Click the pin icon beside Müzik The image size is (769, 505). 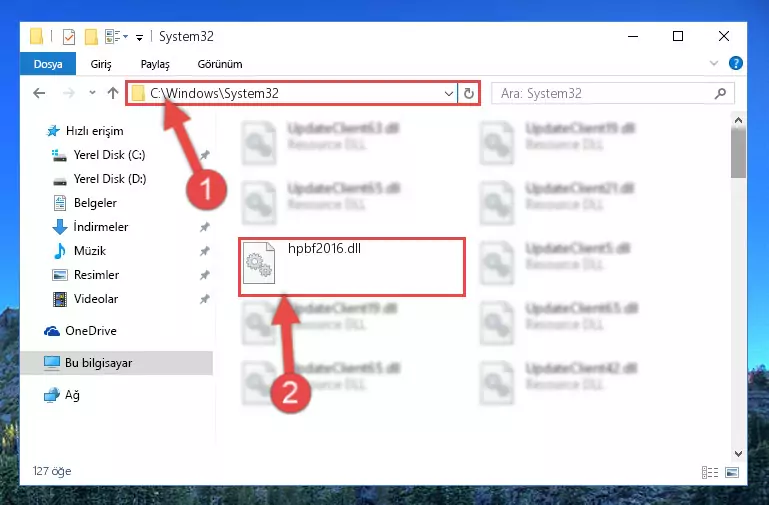click(x=205, y=251)
